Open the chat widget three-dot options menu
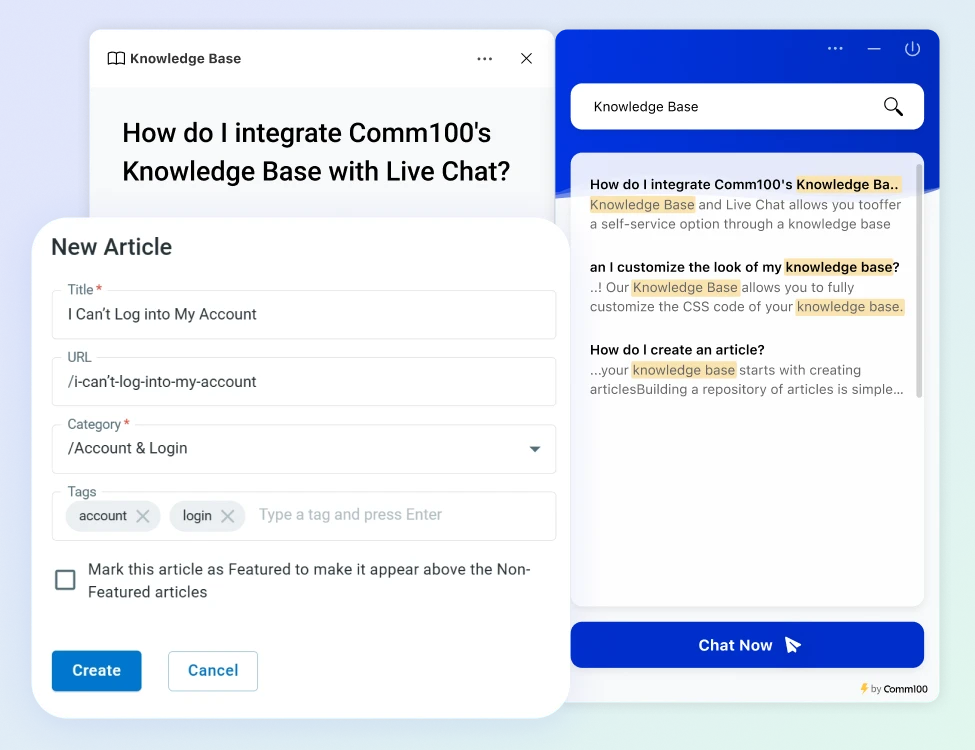This screenshot has width=975, height=750. point(835,49)
